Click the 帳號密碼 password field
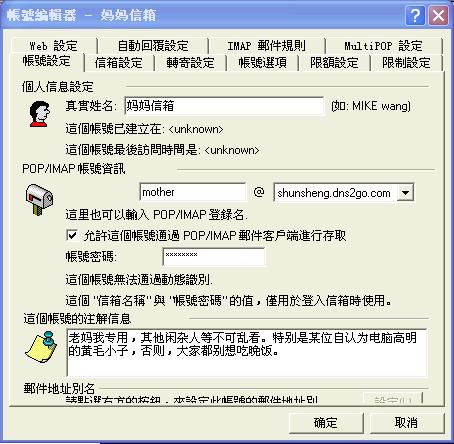454x444 pixels. [x=214, y=257]
